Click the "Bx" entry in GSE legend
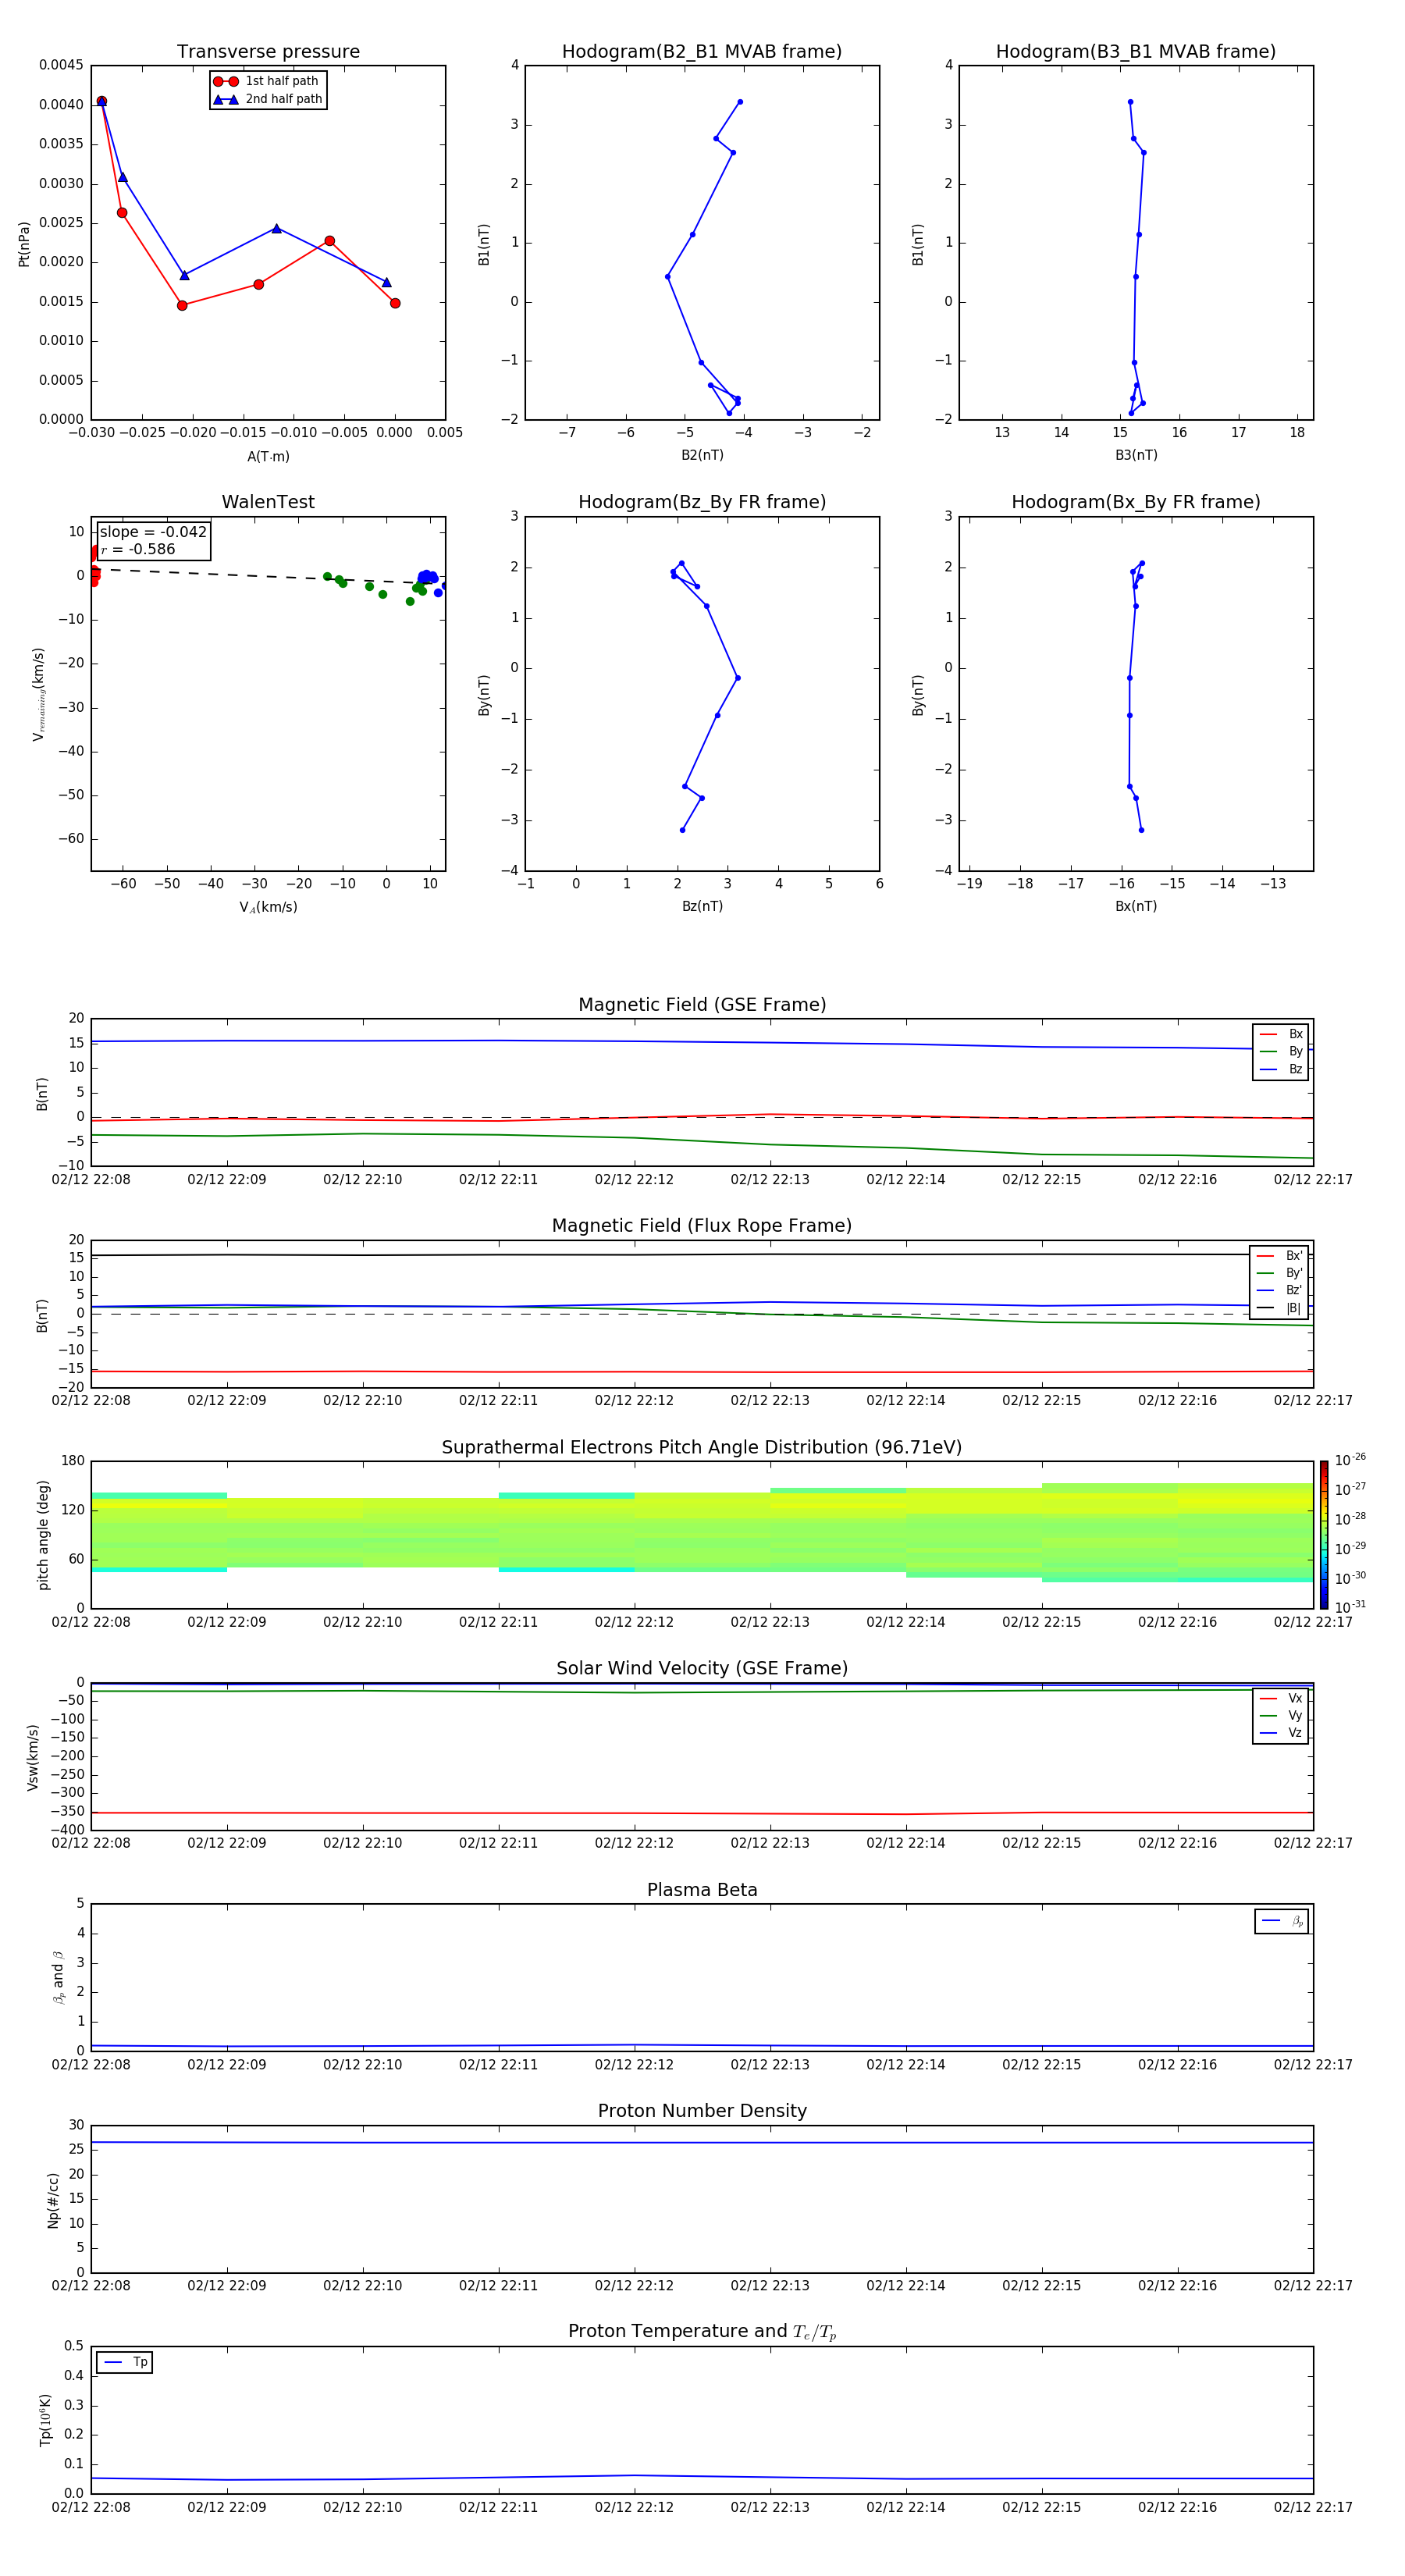 point(1281,1034)
